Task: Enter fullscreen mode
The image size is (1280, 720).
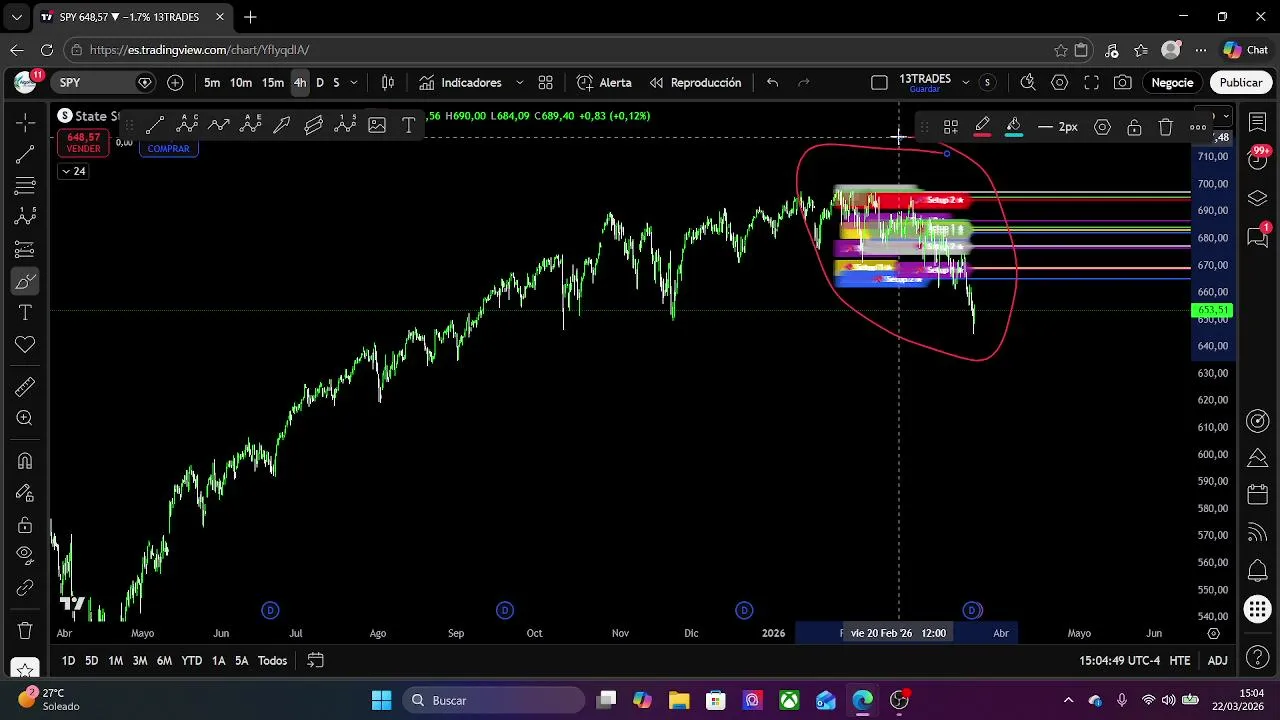Action: coord(1092,83)
